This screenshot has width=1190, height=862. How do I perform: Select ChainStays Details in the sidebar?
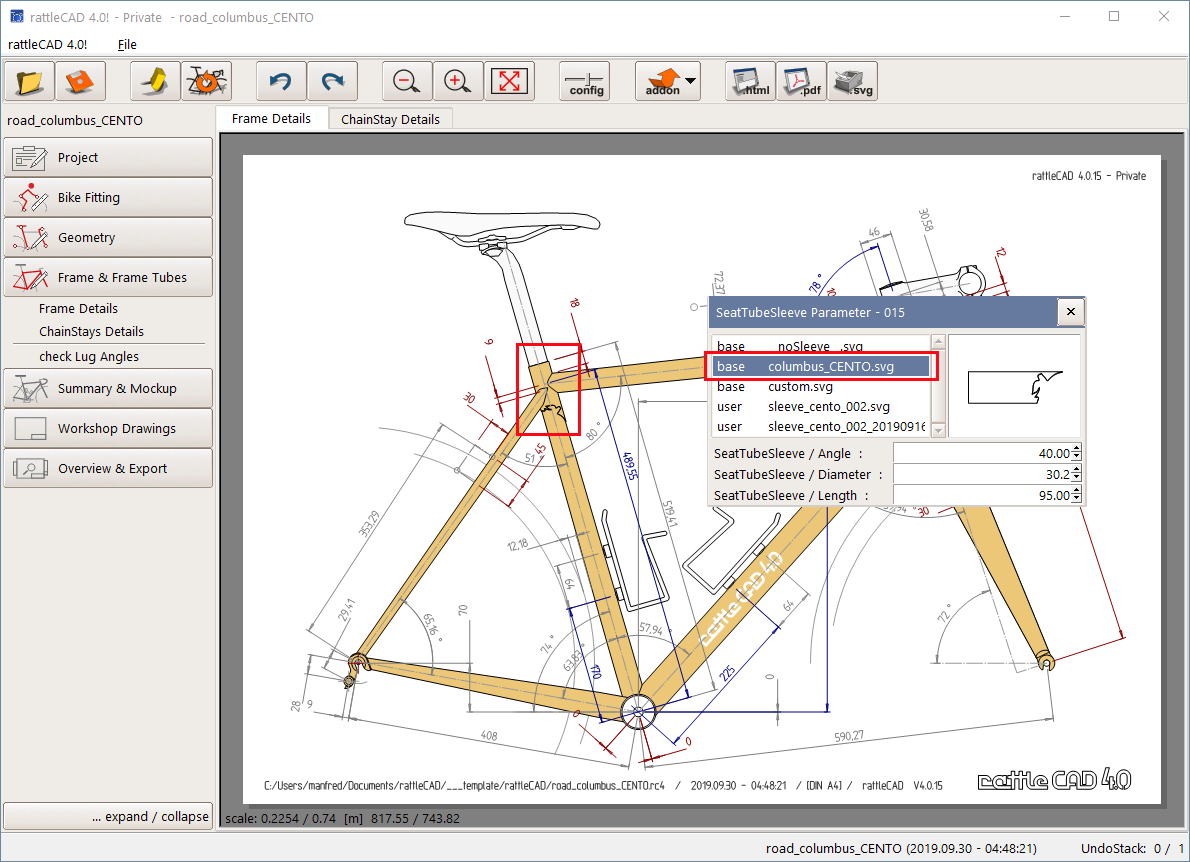tap(91, 332)
